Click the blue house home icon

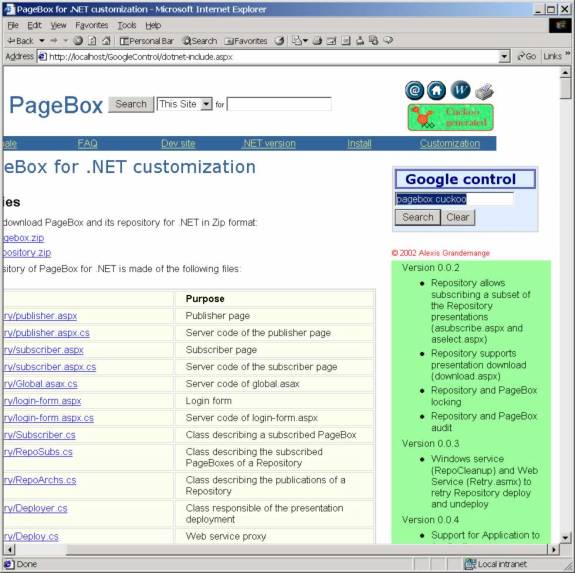(x=436, y=91)
